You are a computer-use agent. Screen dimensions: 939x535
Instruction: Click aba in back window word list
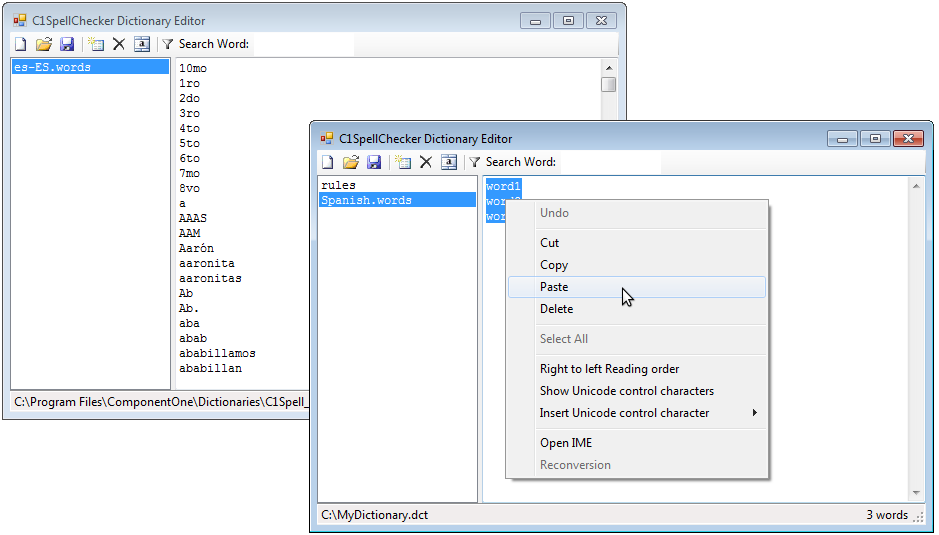pyautogui.click(x=189, y=323)
